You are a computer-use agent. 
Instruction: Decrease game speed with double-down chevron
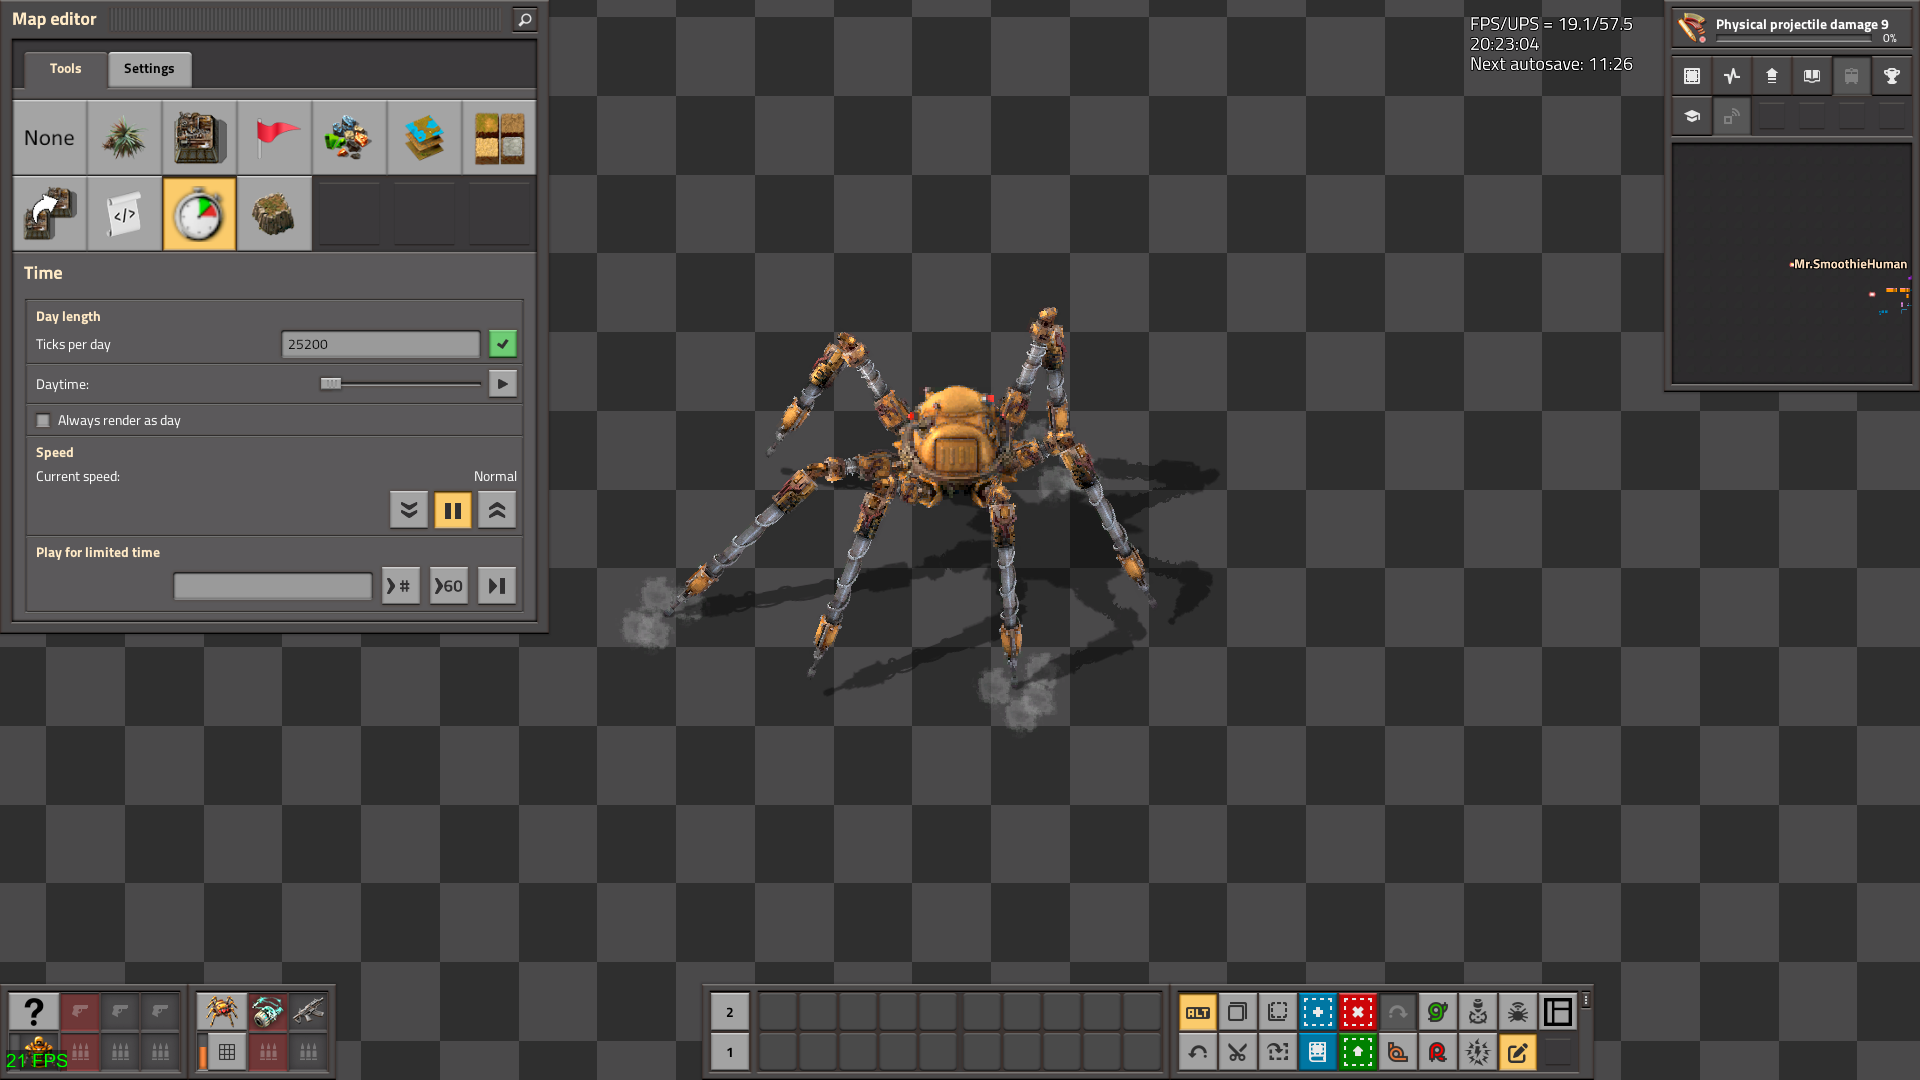click(409, 510)
